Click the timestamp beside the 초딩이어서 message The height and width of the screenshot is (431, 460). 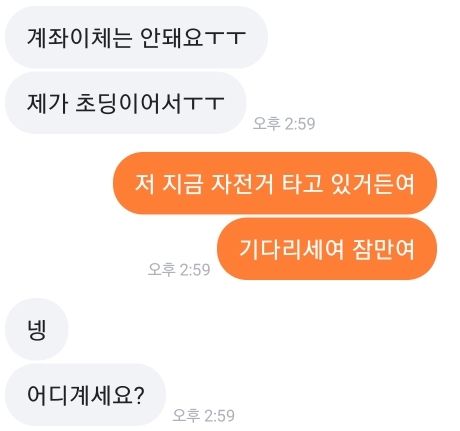(x=284, y=124)
